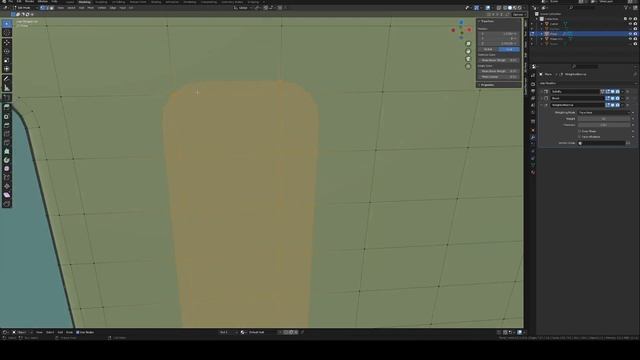Open the Mesh menu in viewport header
Image resolution: width=640 pixels, height=360 pixels.
(x=91, y=8)
